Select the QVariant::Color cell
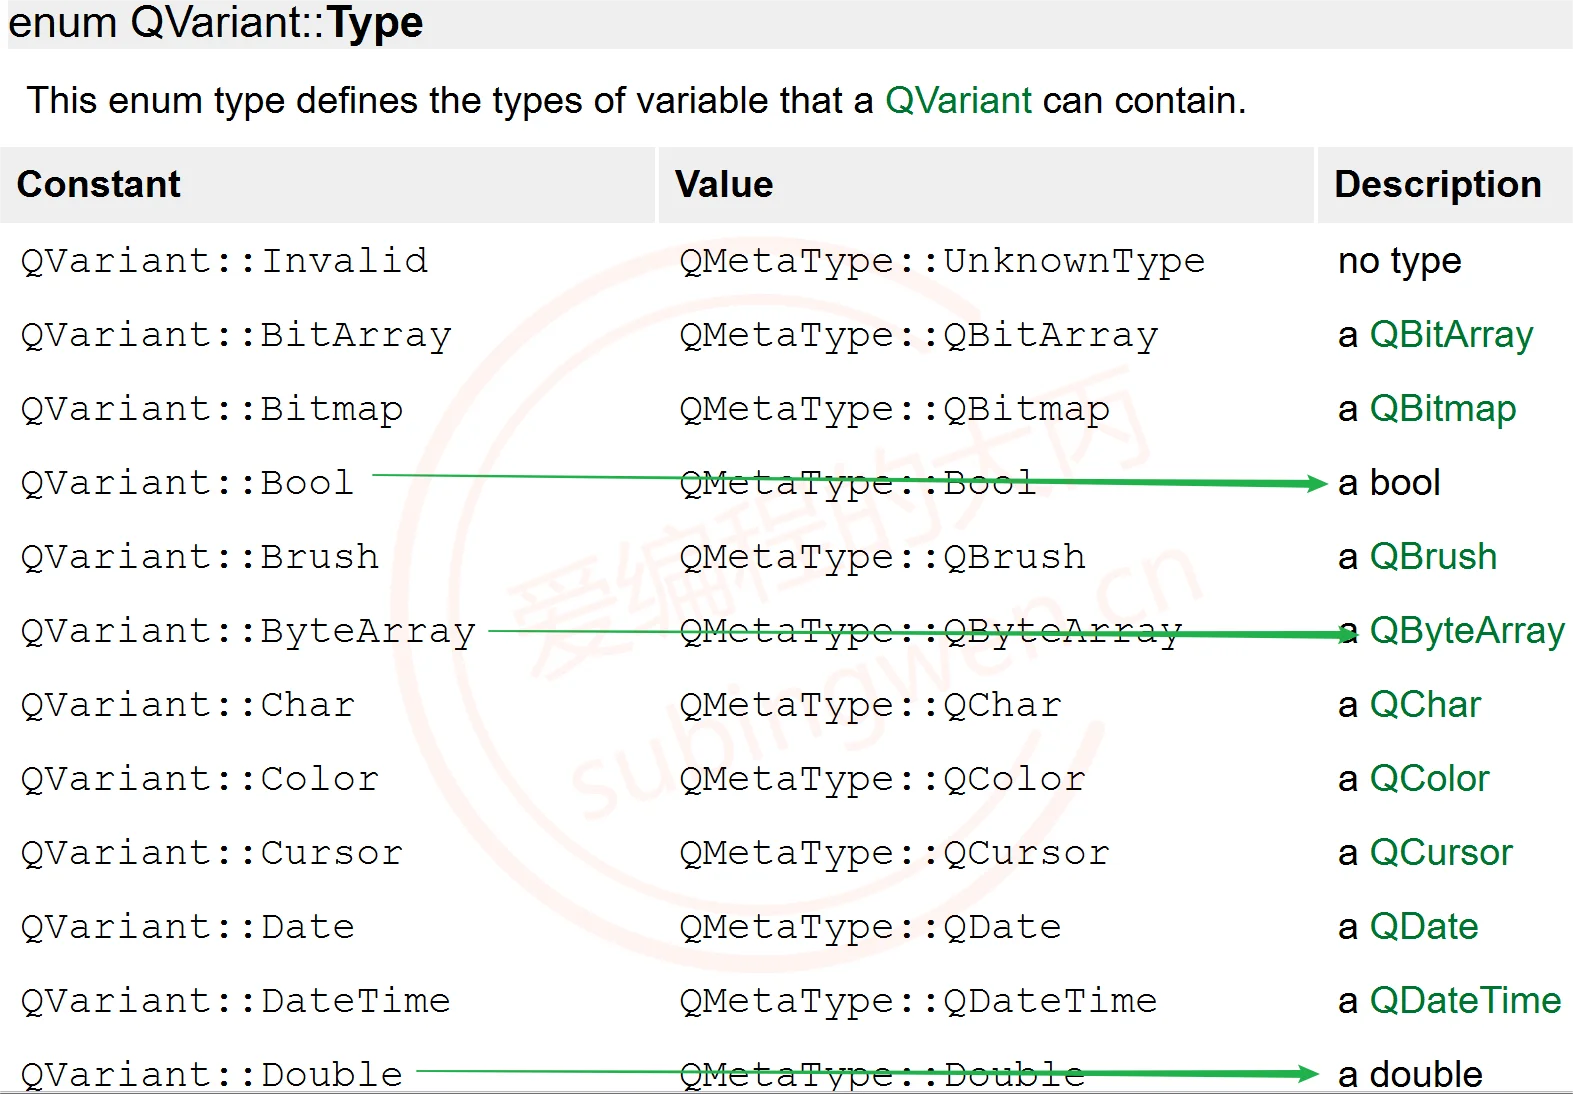1573x1094 pixels. pos(200,779)
